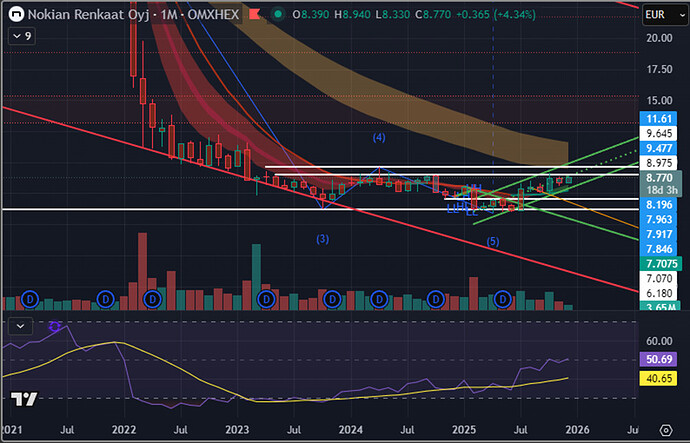The height and width of the screenshot is (443, 690).
Task: Open chart settings gear at bottom right
Action: tap(666, 430)
